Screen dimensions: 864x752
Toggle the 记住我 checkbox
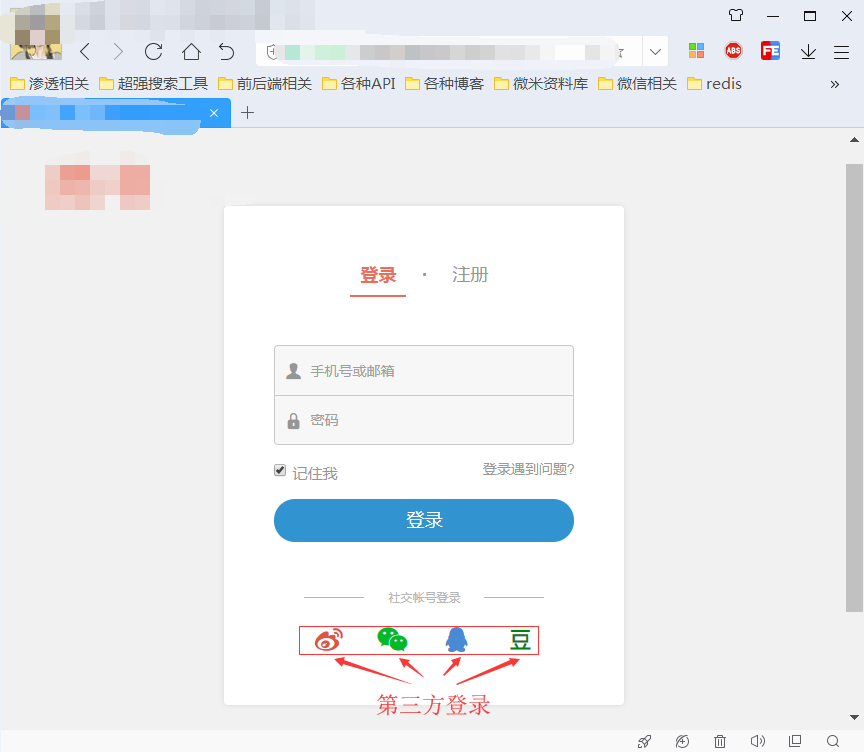point(280,470)
